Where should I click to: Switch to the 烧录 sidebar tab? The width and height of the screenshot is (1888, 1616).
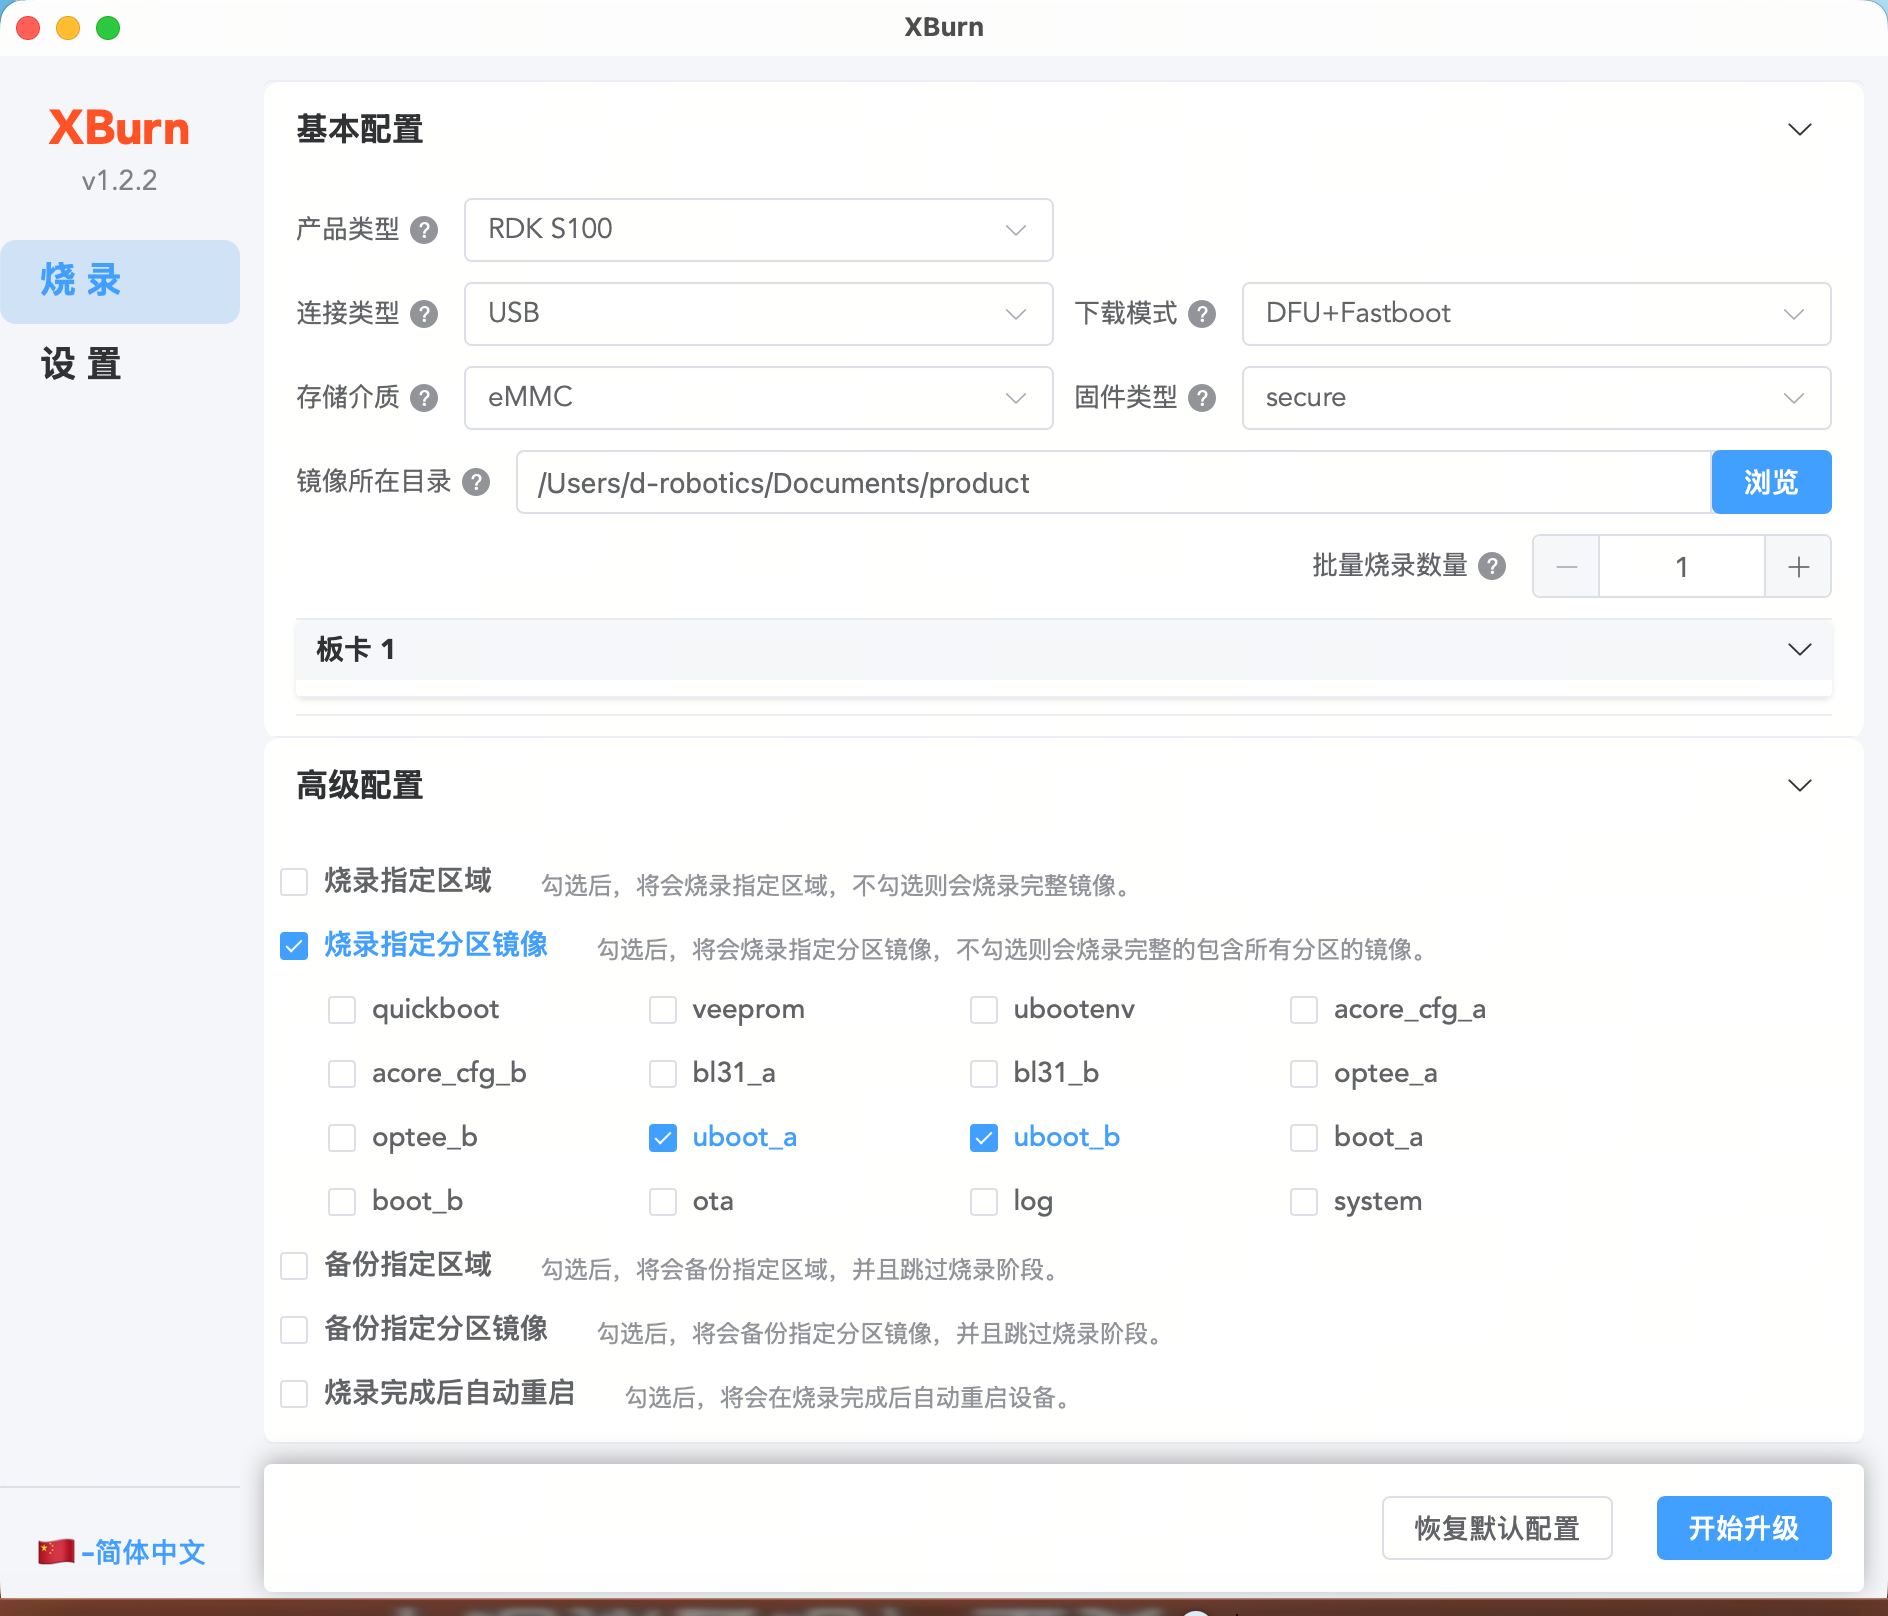click(120, 281)
